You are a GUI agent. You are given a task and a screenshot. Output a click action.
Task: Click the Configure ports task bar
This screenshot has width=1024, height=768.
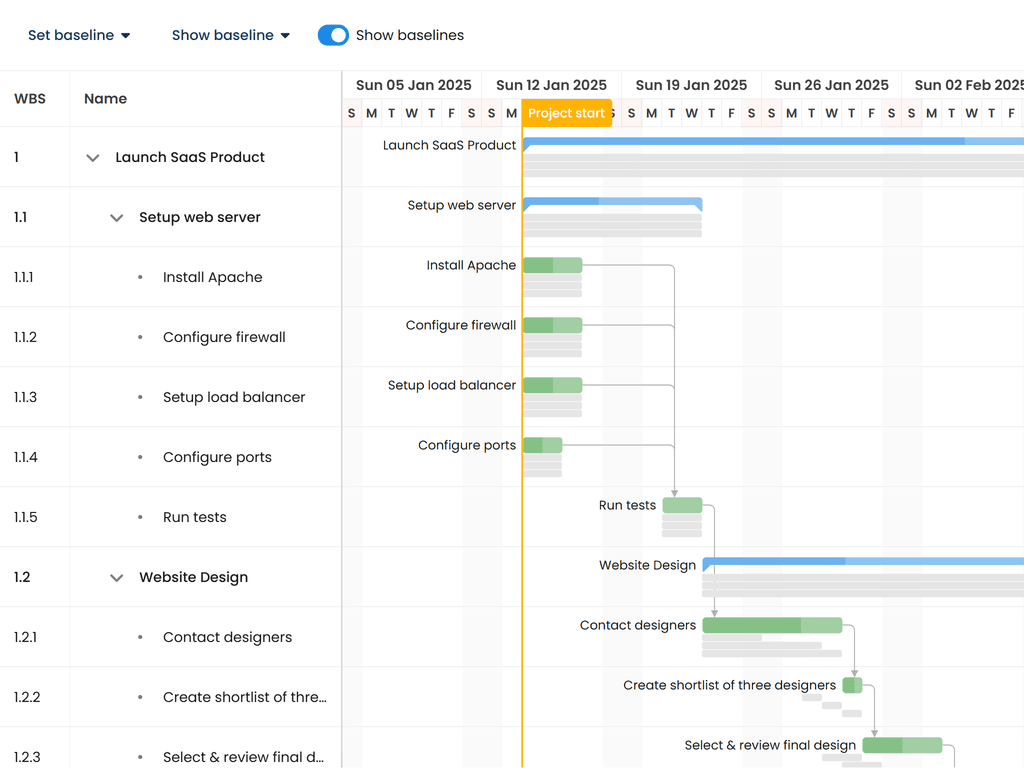(542, 445)
